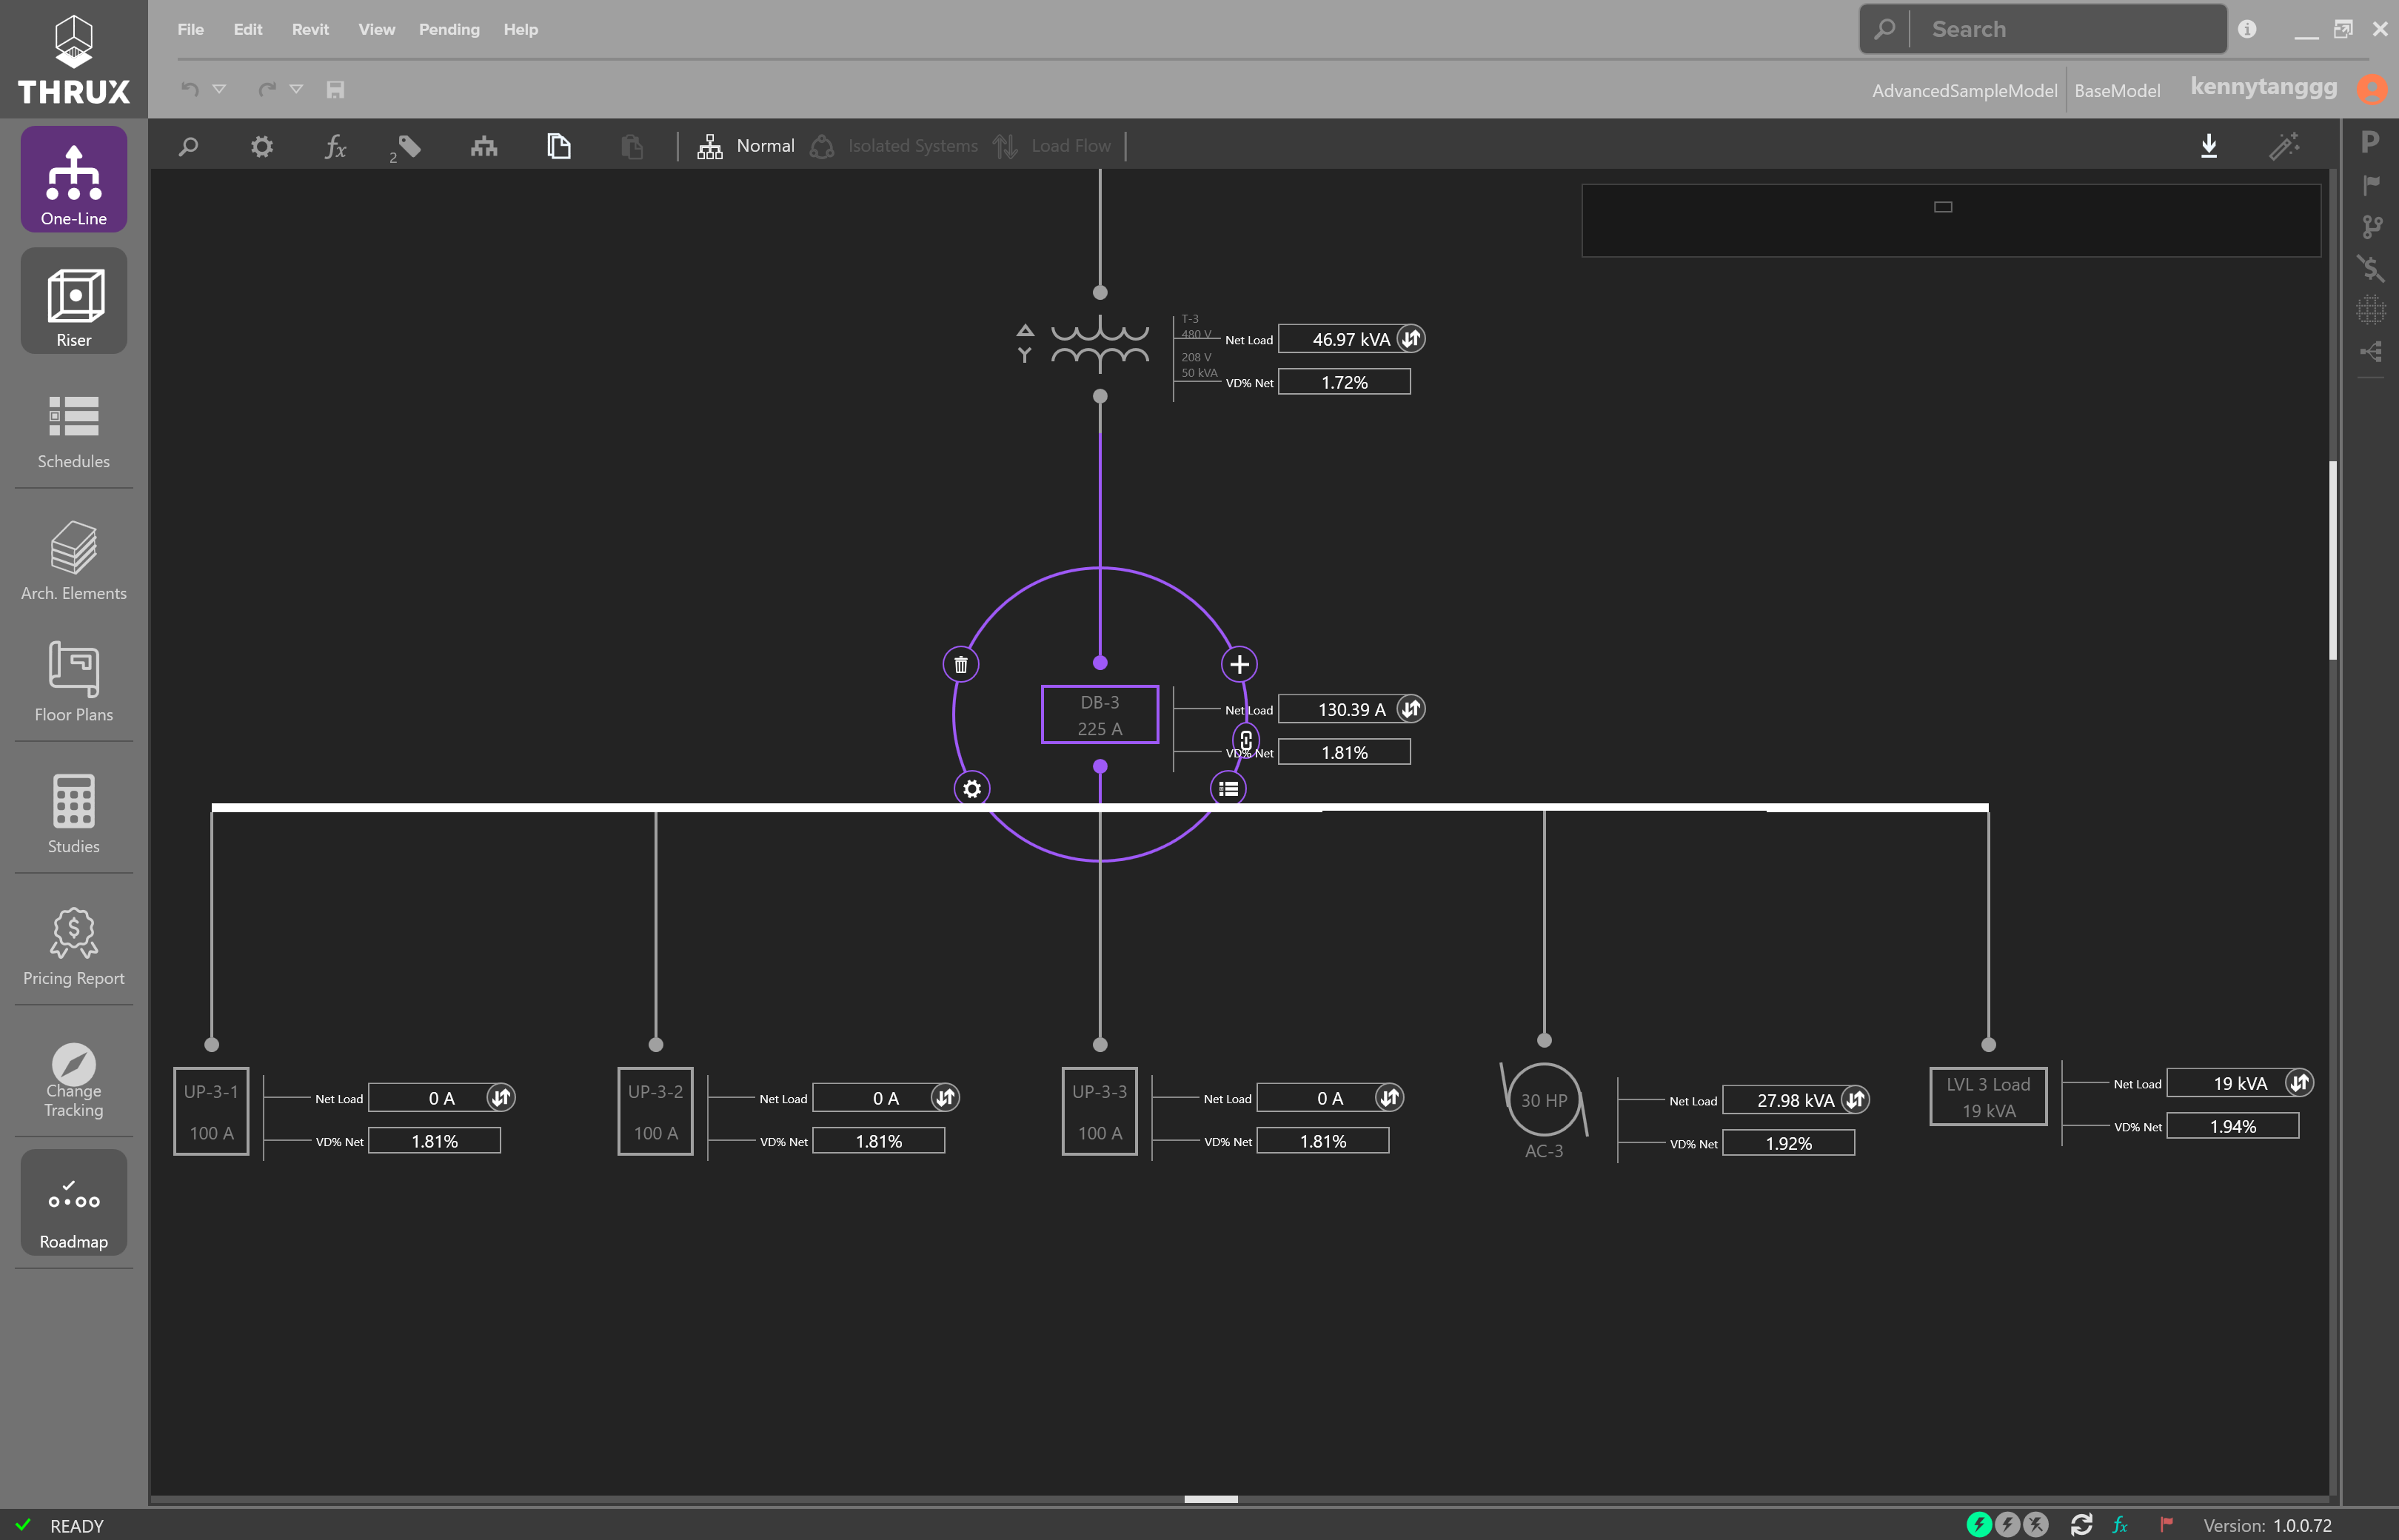
Task: Click the magic wand icon
Action: click(x=2284, y=146)
